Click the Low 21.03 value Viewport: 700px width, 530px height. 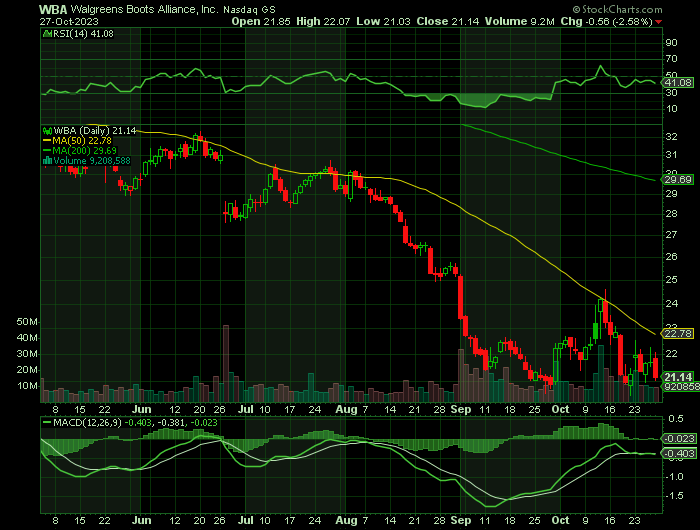(383, 21)
